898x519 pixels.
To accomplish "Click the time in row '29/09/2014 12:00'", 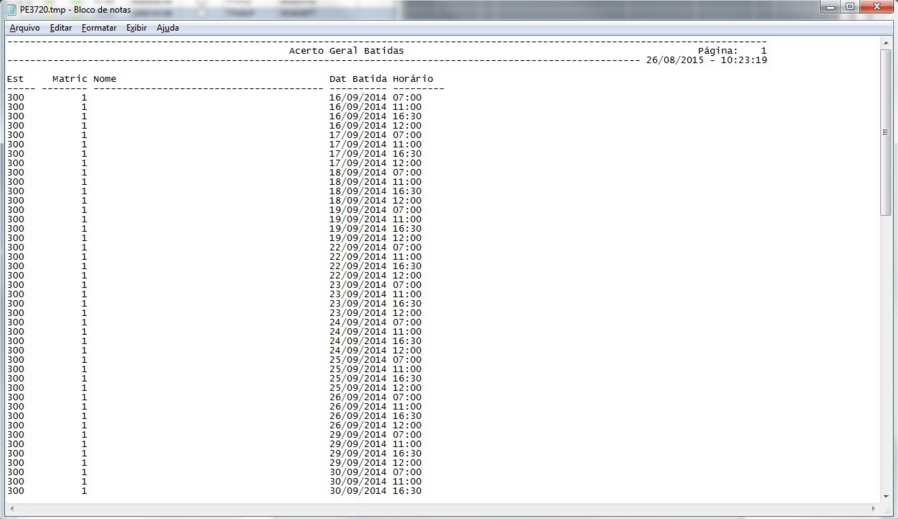I will pos(407,463).
